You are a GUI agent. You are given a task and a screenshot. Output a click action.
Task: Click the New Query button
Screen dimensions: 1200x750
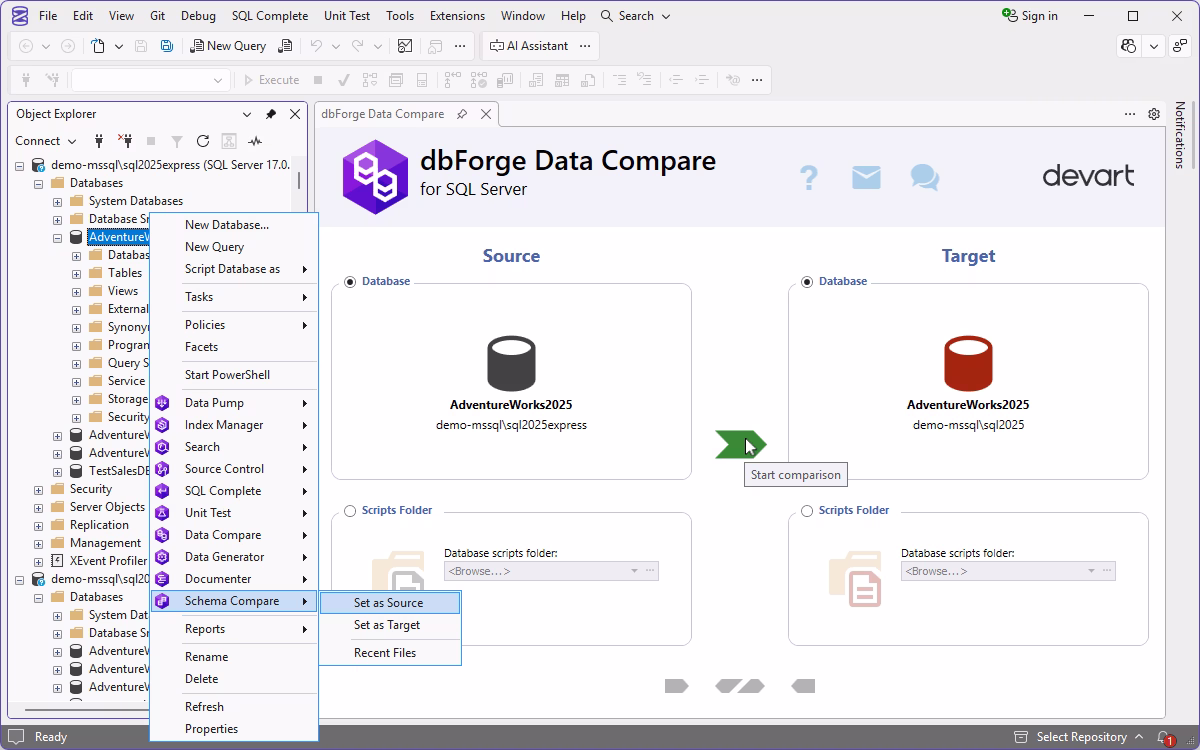click(228, 46)
